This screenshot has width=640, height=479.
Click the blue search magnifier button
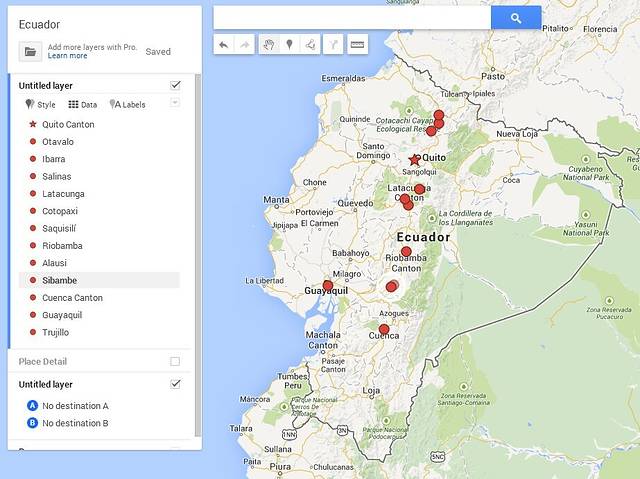(516, 18)
